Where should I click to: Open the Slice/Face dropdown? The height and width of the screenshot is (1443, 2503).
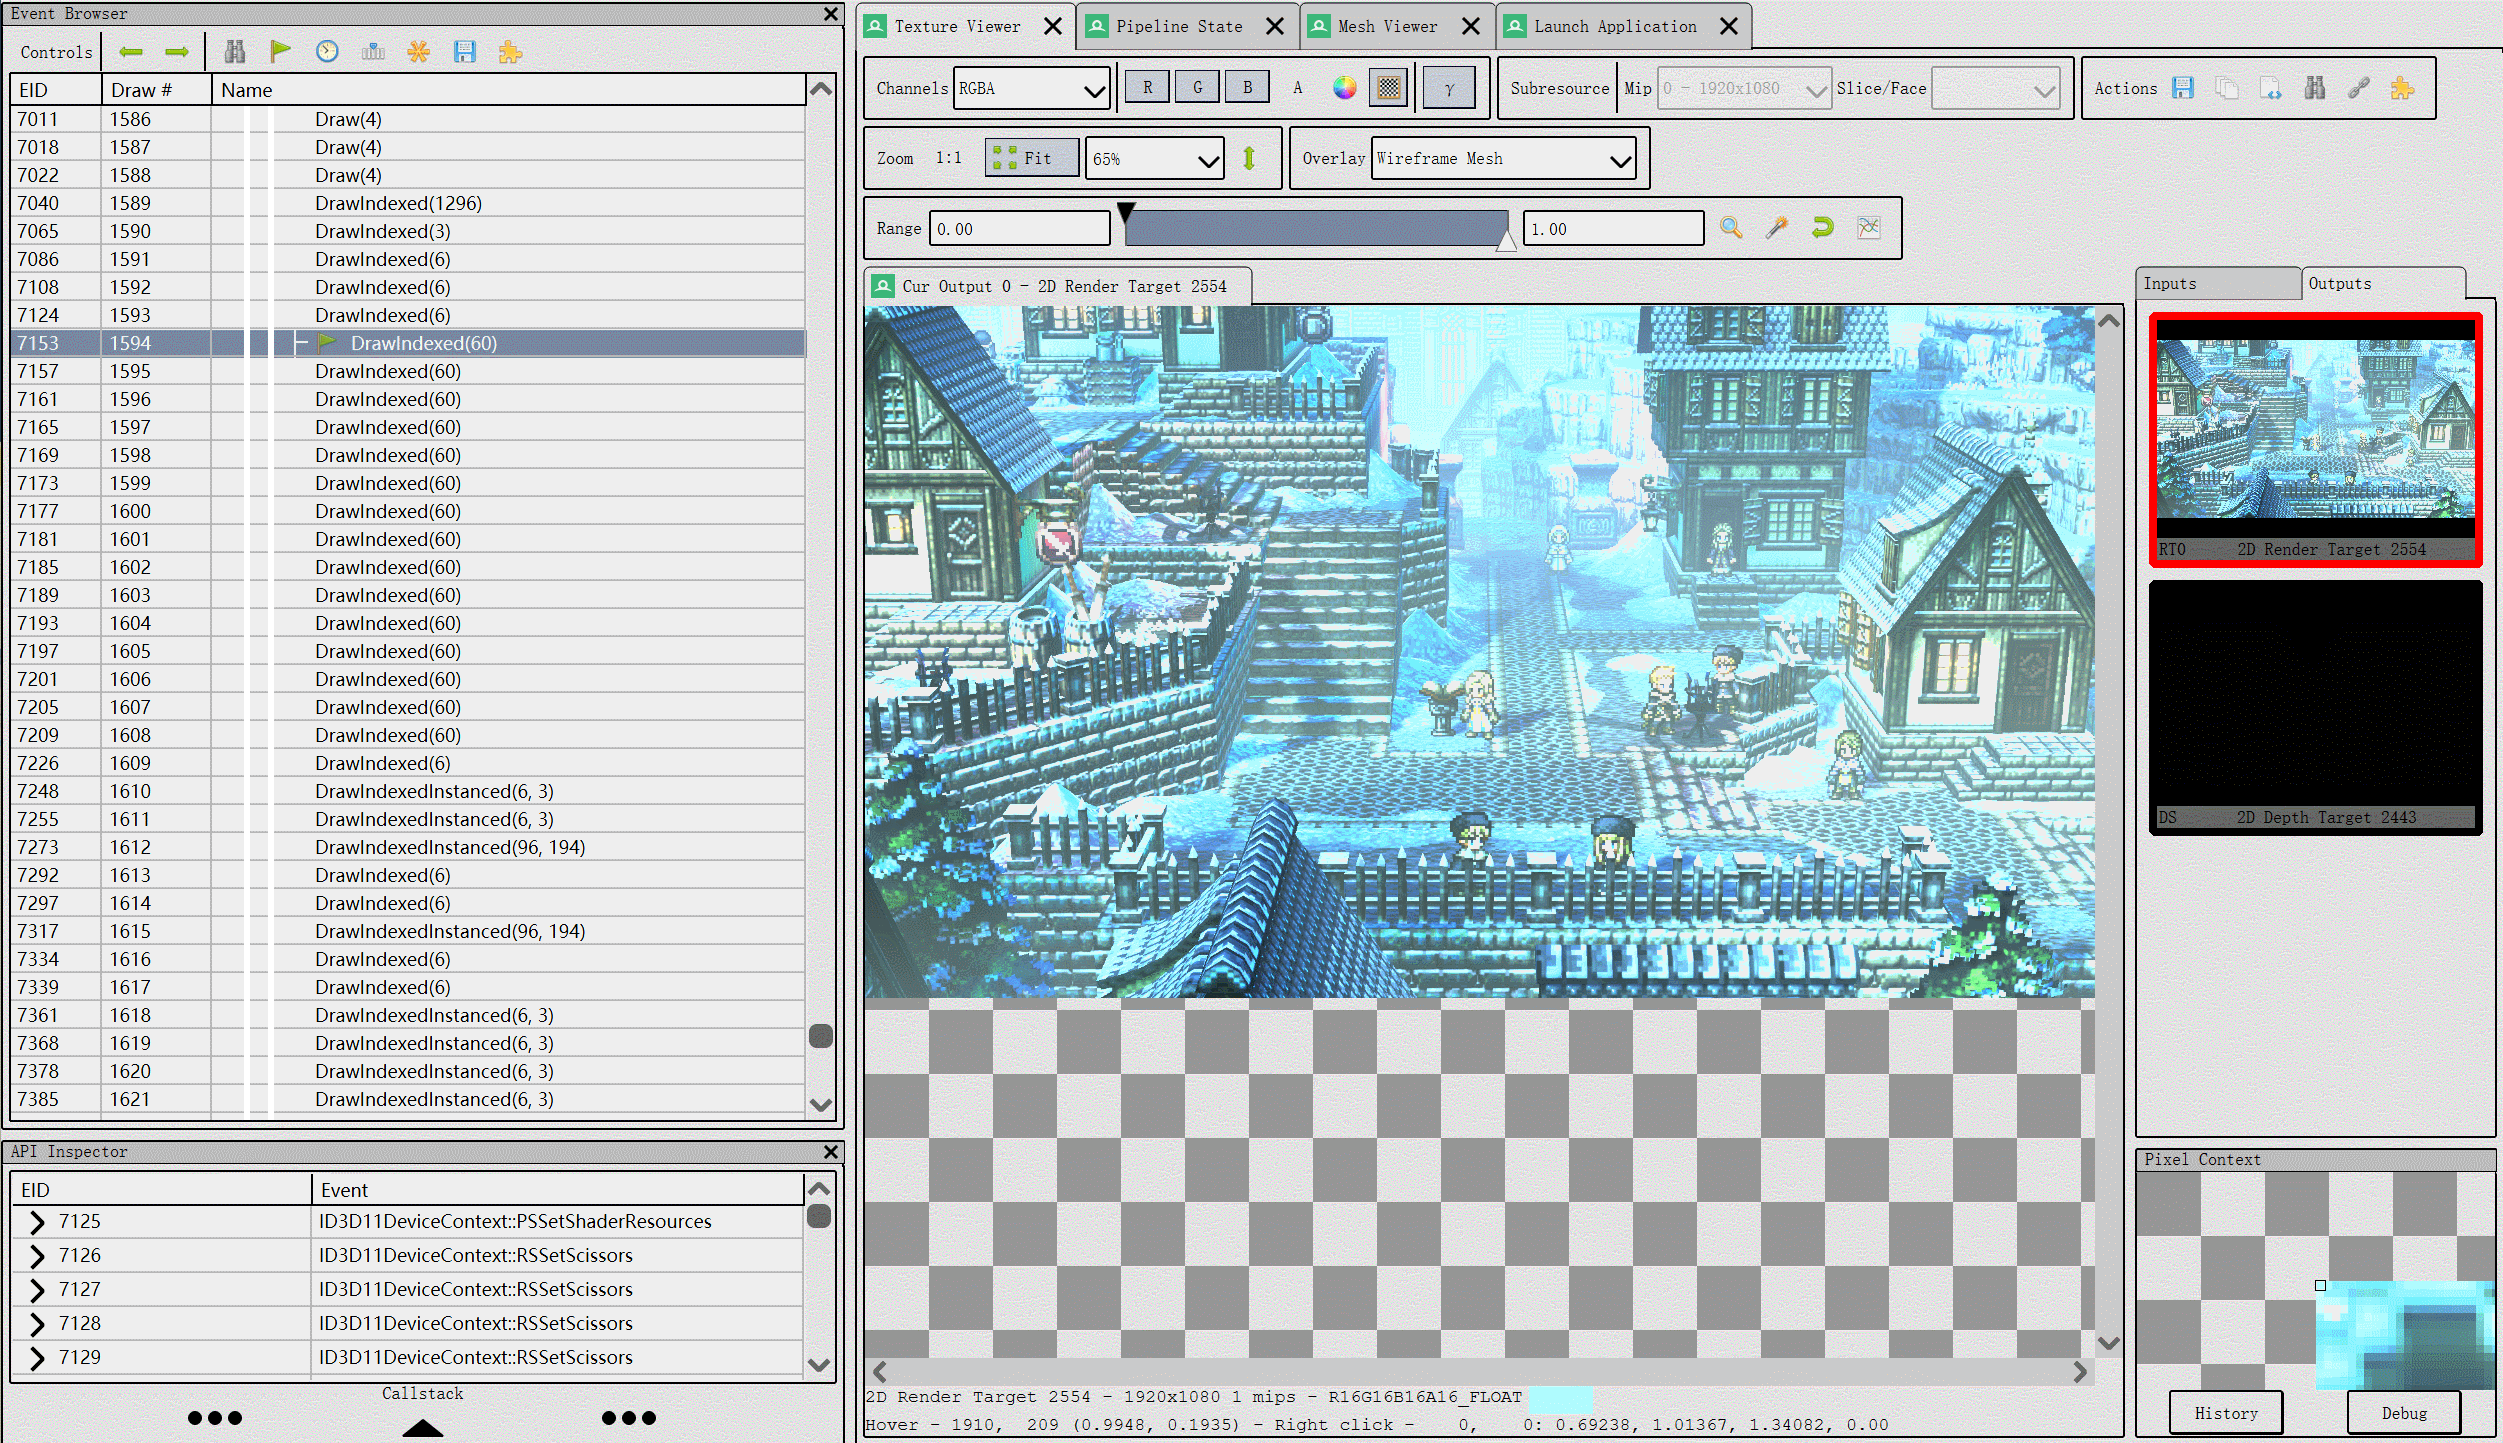[1996, 88]
